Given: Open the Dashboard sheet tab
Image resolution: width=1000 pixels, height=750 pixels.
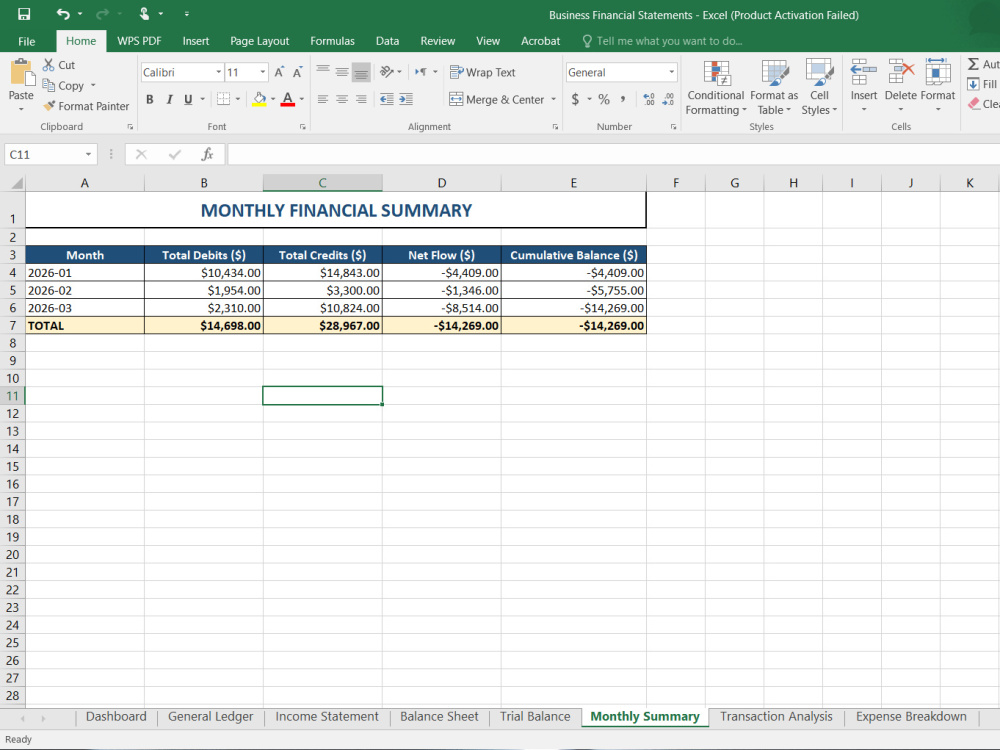Looking at the screenshot, I should (x=116, y=716).
